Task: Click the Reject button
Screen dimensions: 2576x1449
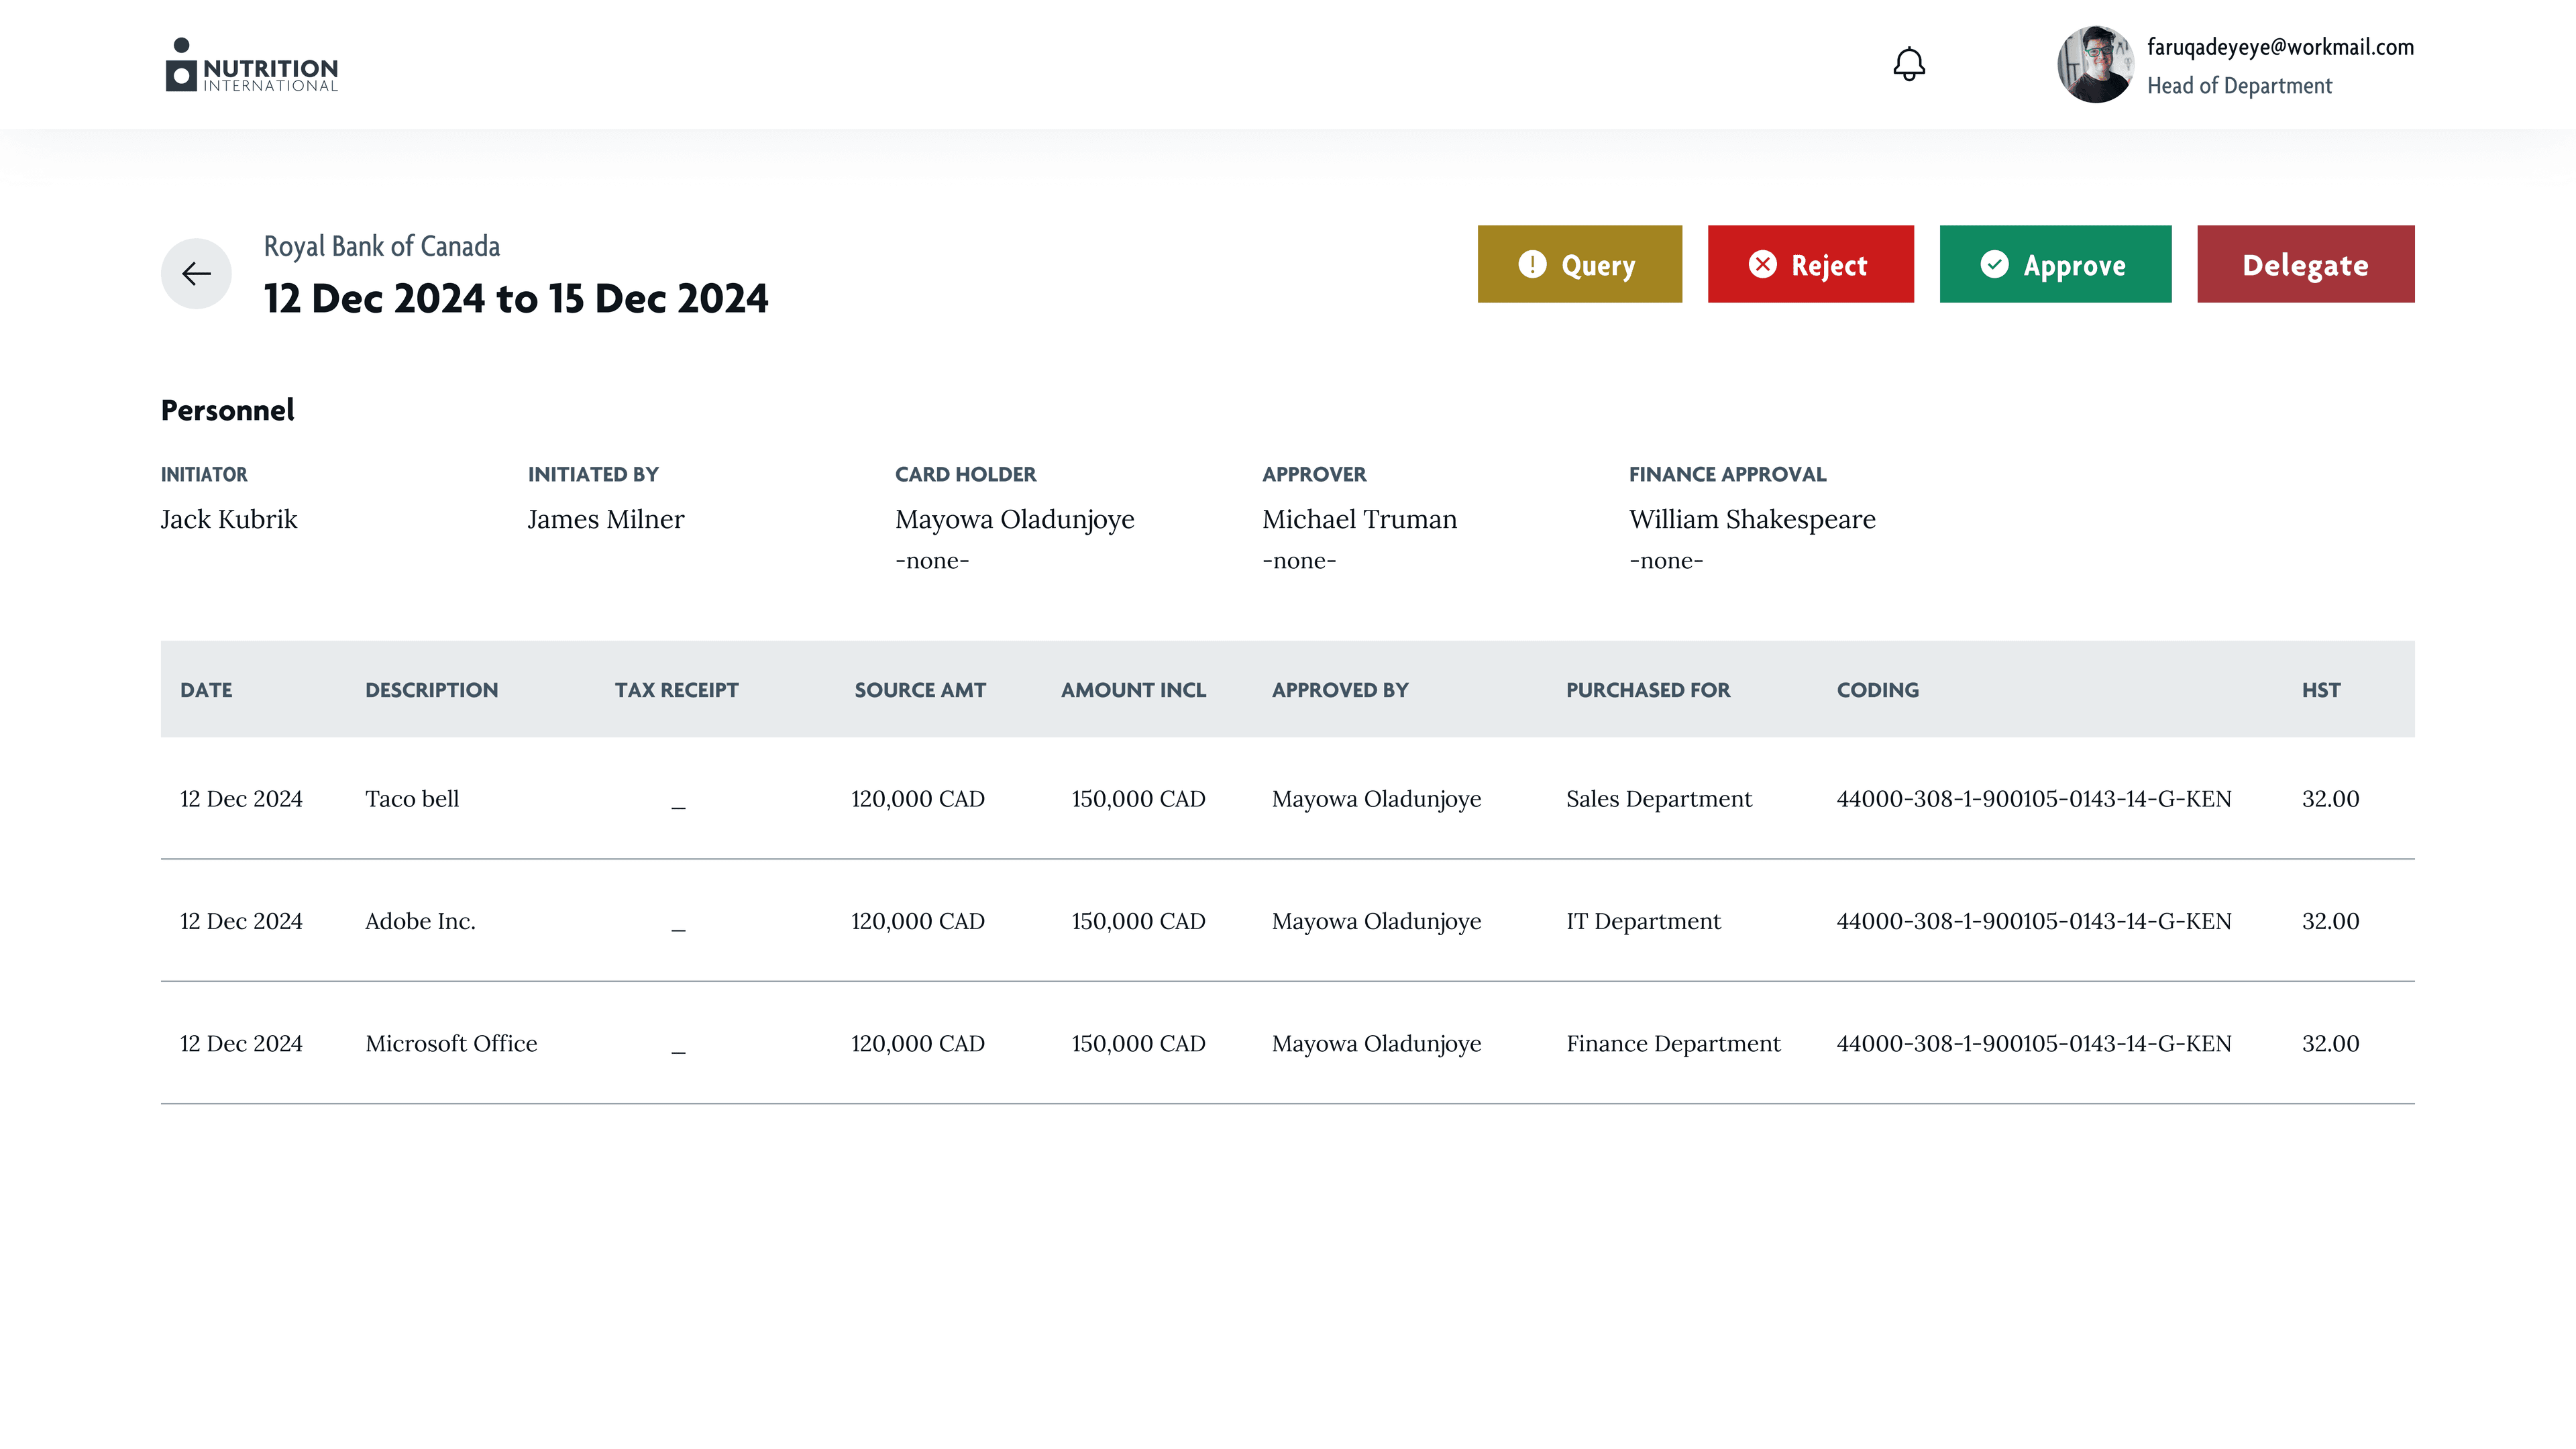Action: click(x=1811, y=264)
